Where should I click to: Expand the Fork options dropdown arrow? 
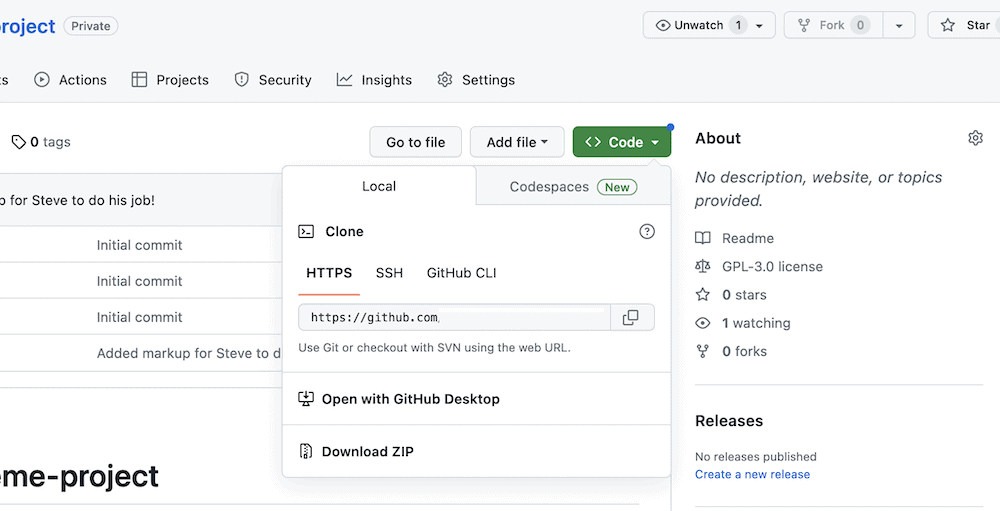[x=899, y=25]
